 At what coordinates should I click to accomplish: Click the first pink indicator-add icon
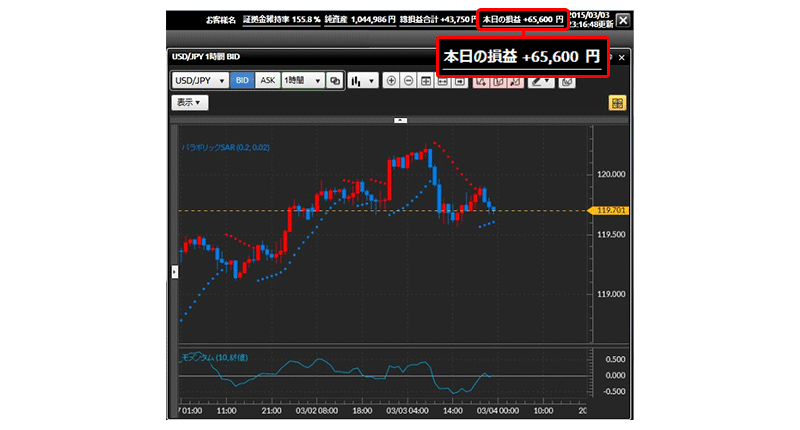[x=481, y=82]
